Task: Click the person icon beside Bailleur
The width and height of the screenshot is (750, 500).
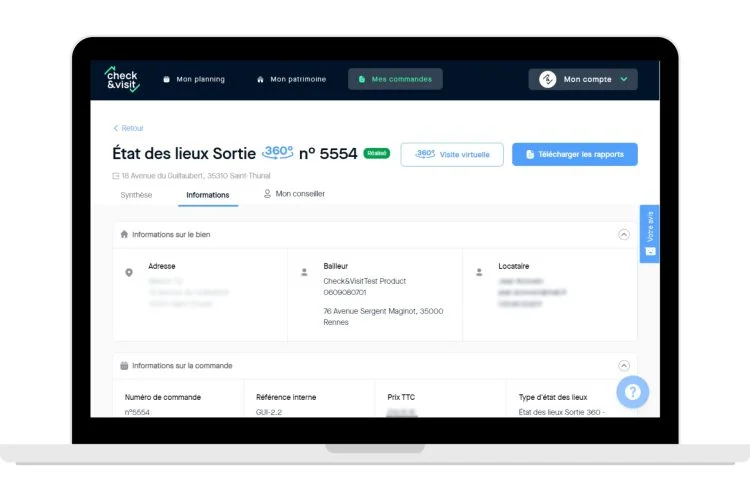Action: [304, 272]
